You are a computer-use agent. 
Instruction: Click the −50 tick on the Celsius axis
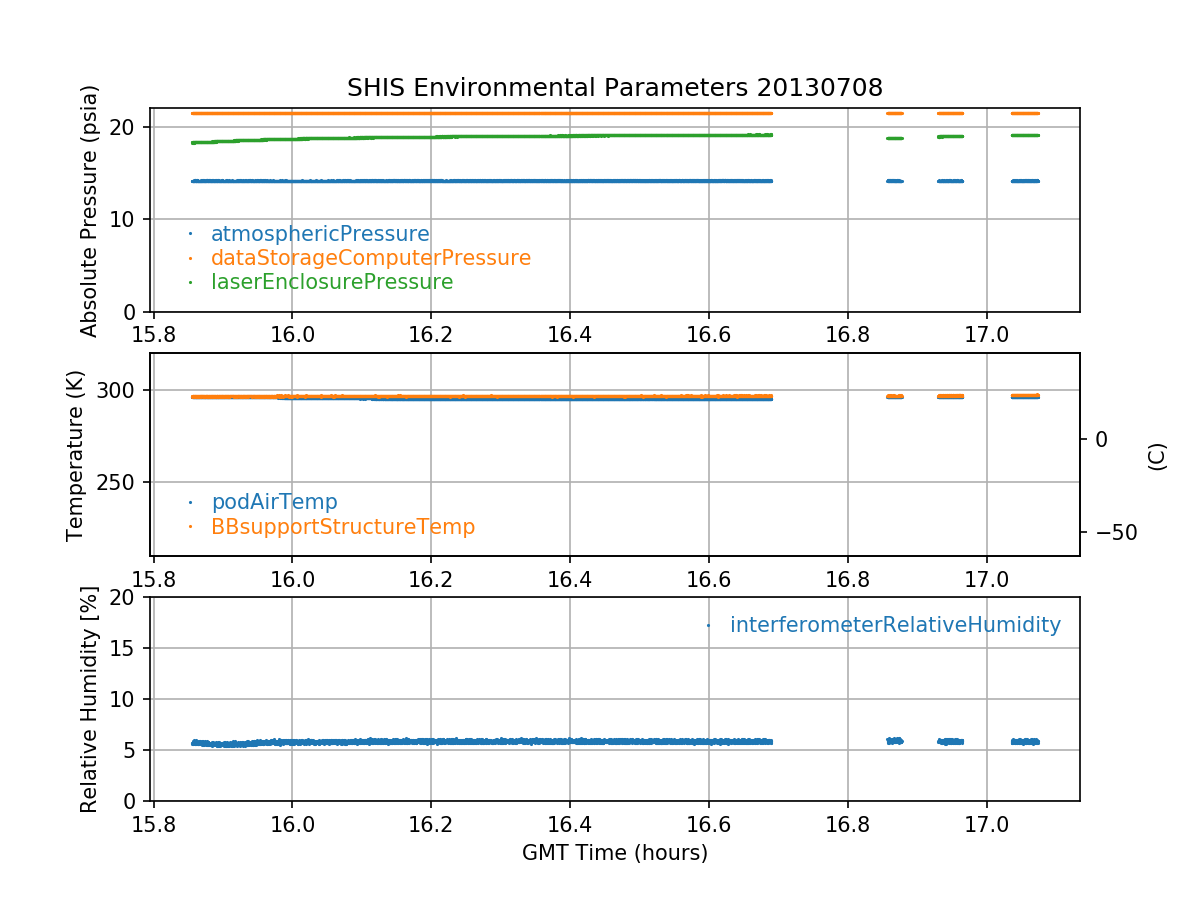[x=1108, y=532]
